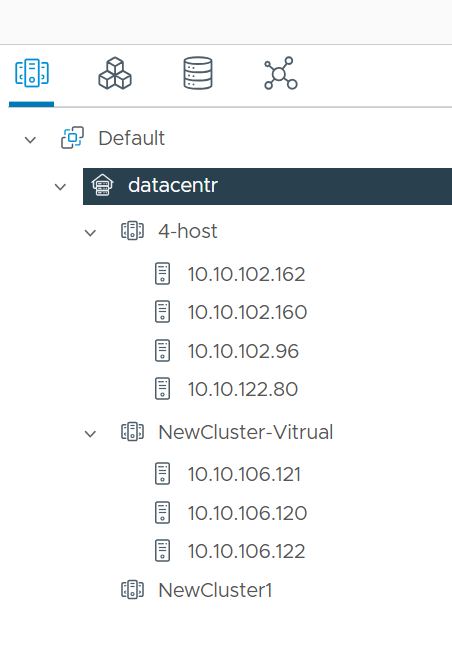The height and width of the screenshot is (652, 452).
Task: Select the datacentr label
Action: (x=173, y=185)
